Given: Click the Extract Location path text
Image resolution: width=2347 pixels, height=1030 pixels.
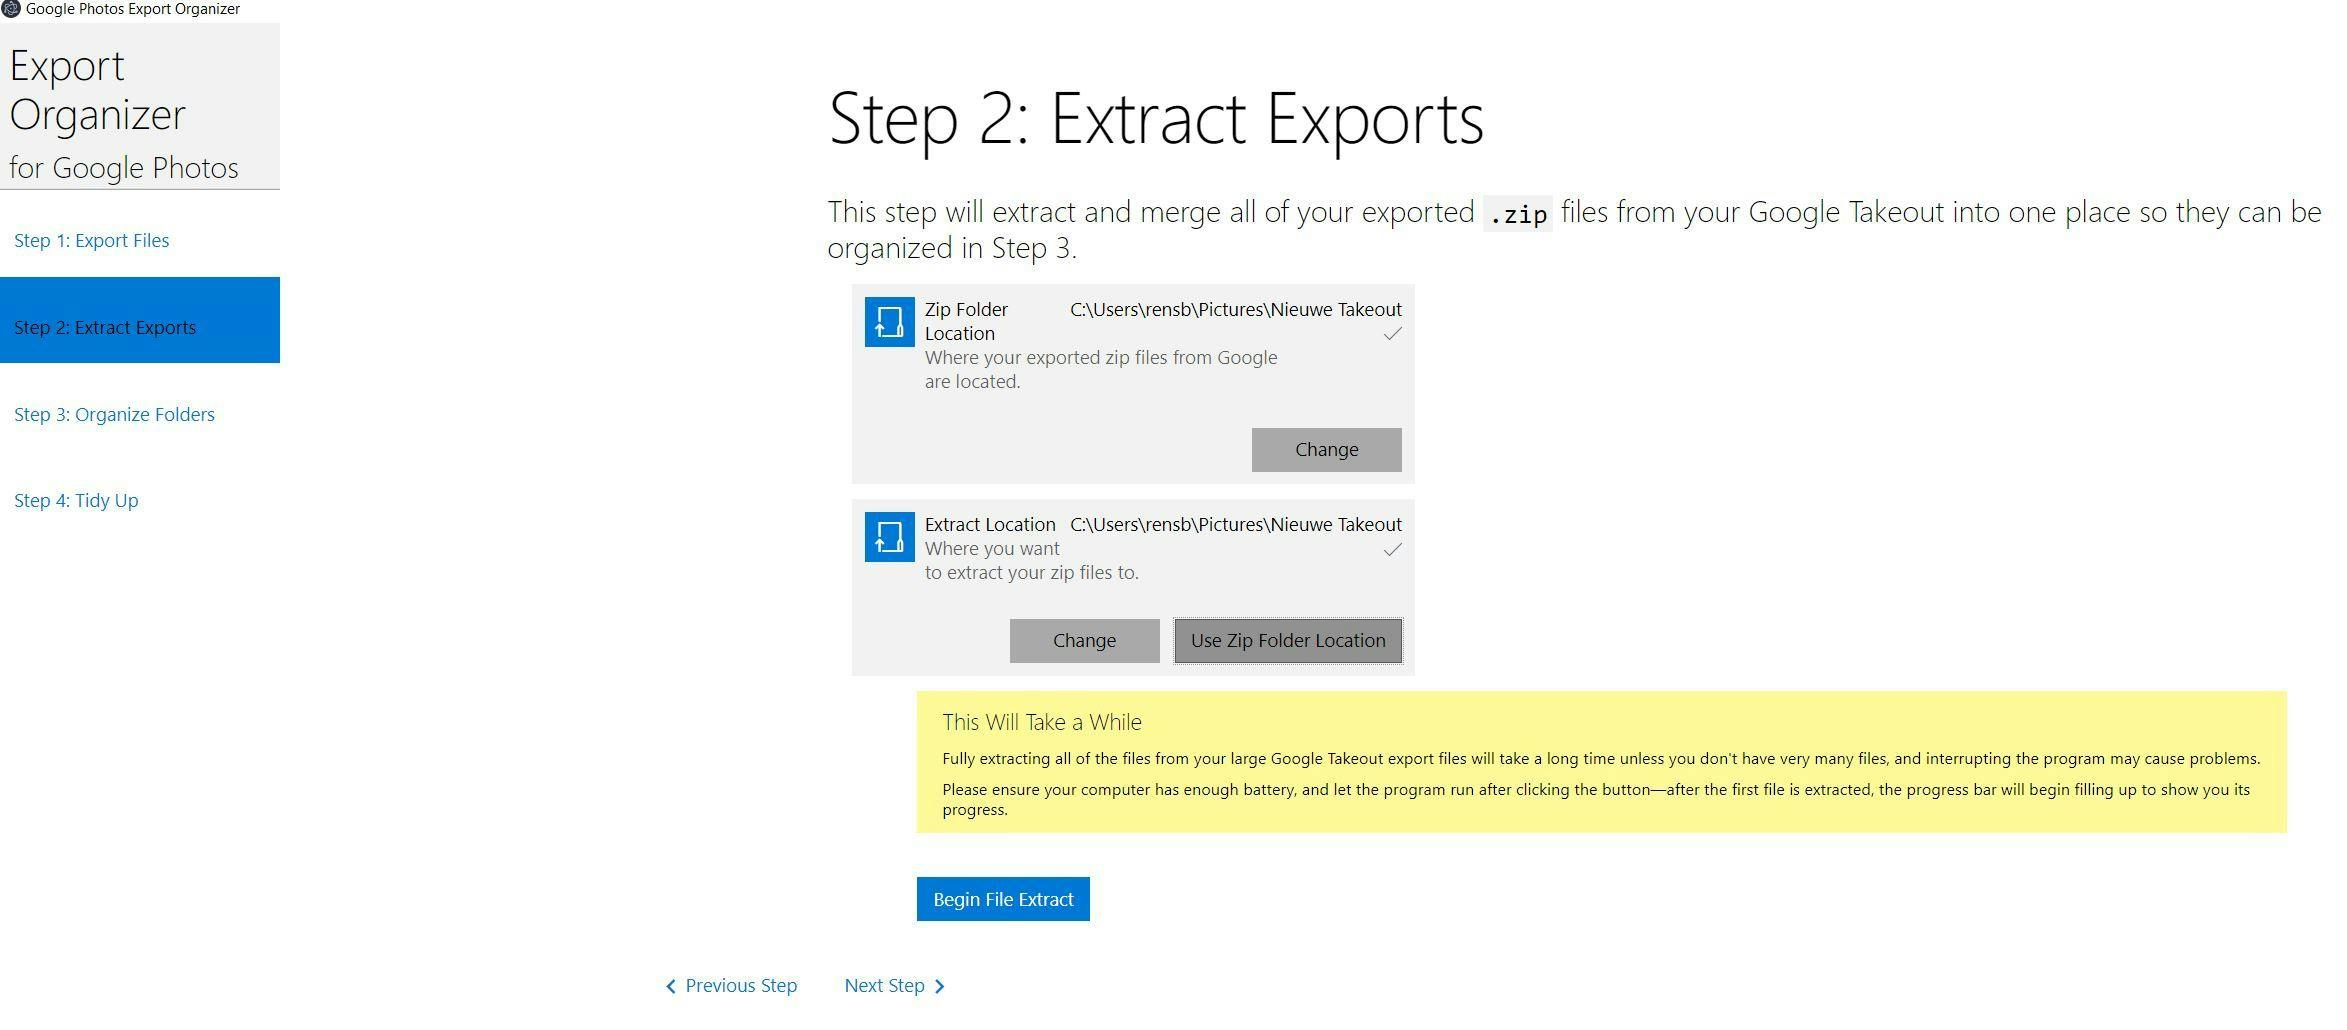Looking at the screenshot, I should [x=1236, y=524].
